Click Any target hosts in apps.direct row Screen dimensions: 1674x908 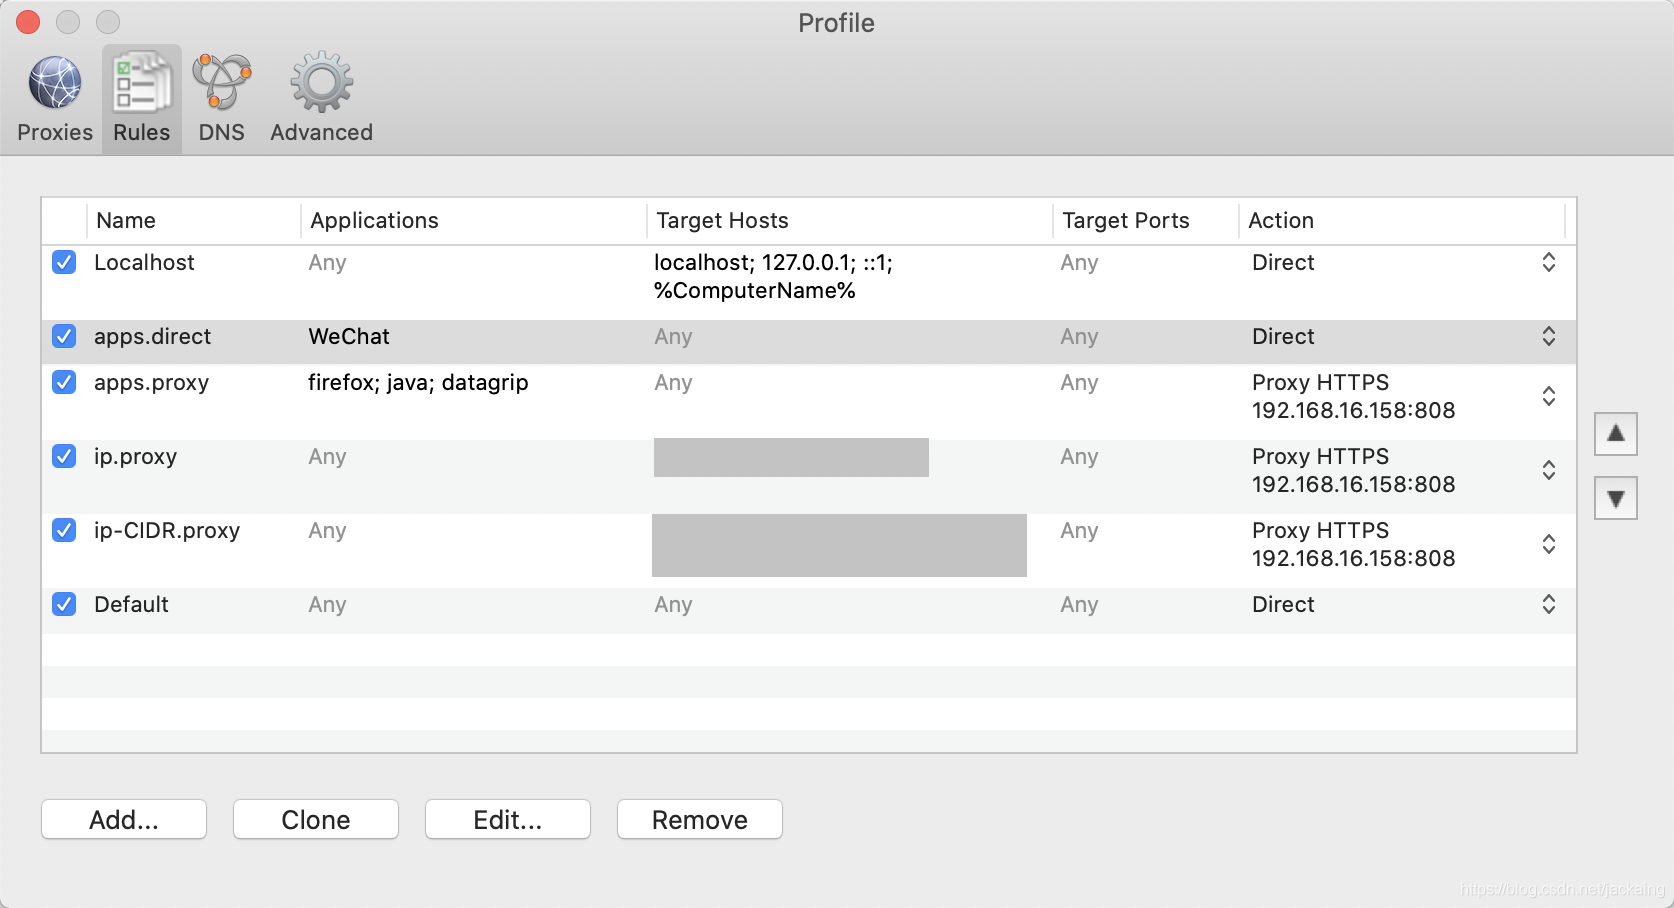click(x=673, y=336)
